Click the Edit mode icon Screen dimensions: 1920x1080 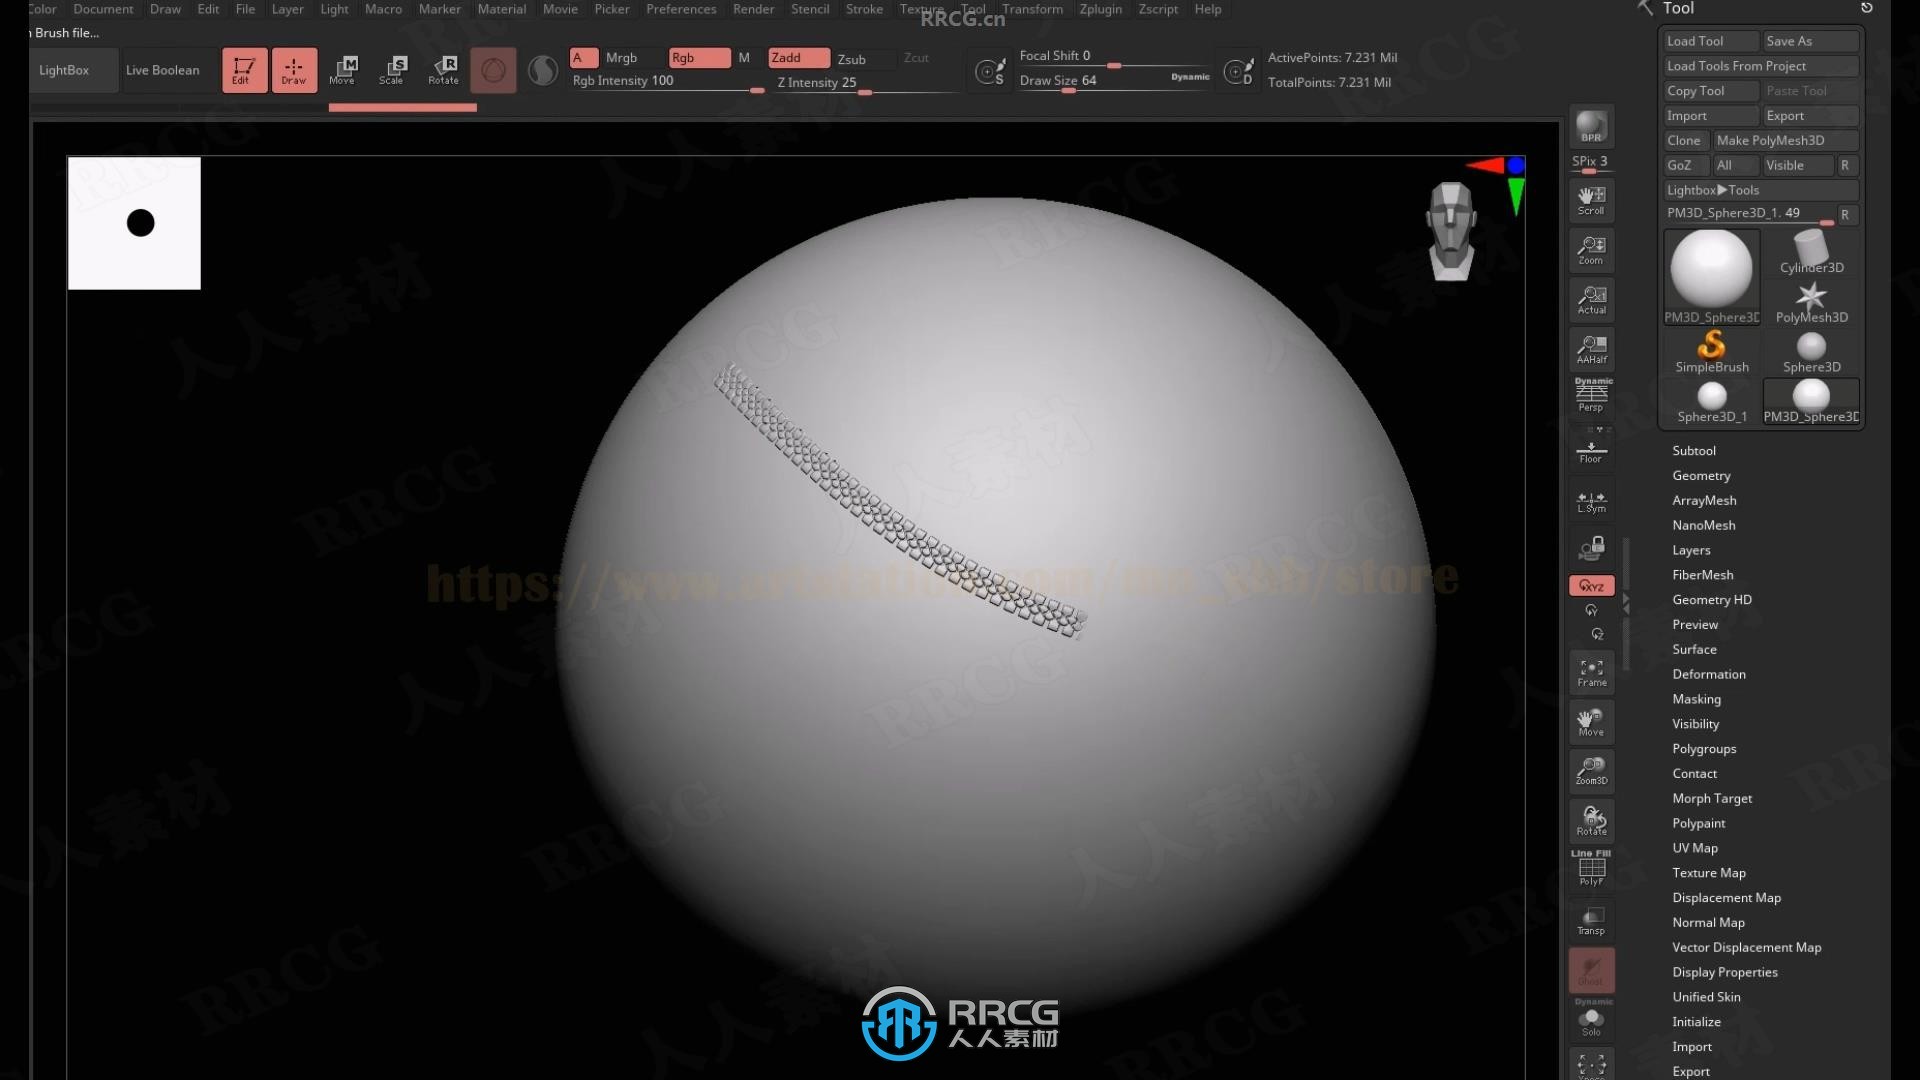tap(241, 70)
